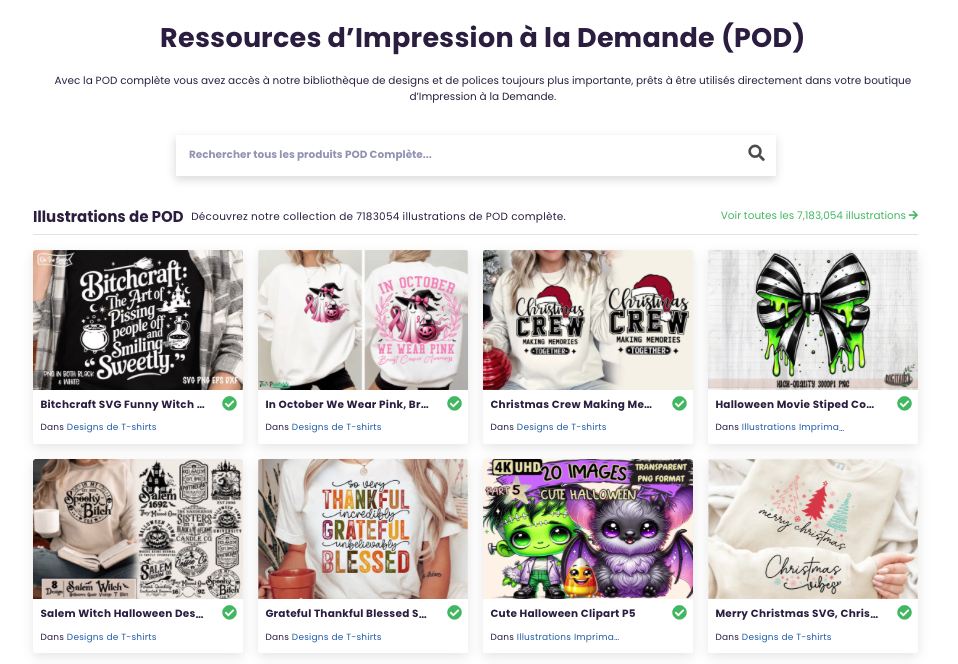Click green checkmark on Halloween Movie Striped card
The width and height of the screenshot is (958, 664).
[904, 404]
